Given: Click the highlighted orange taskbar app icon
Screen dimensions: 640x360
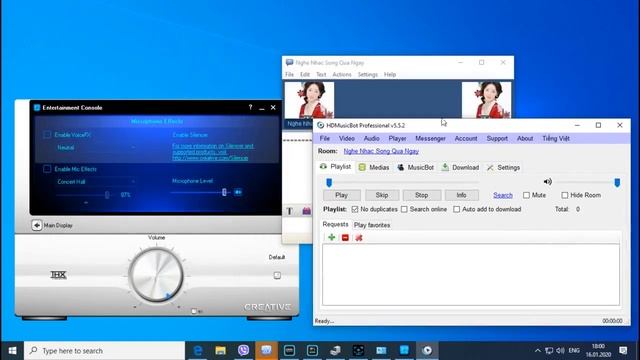Looking at the screenshot, I should [266, 350].
